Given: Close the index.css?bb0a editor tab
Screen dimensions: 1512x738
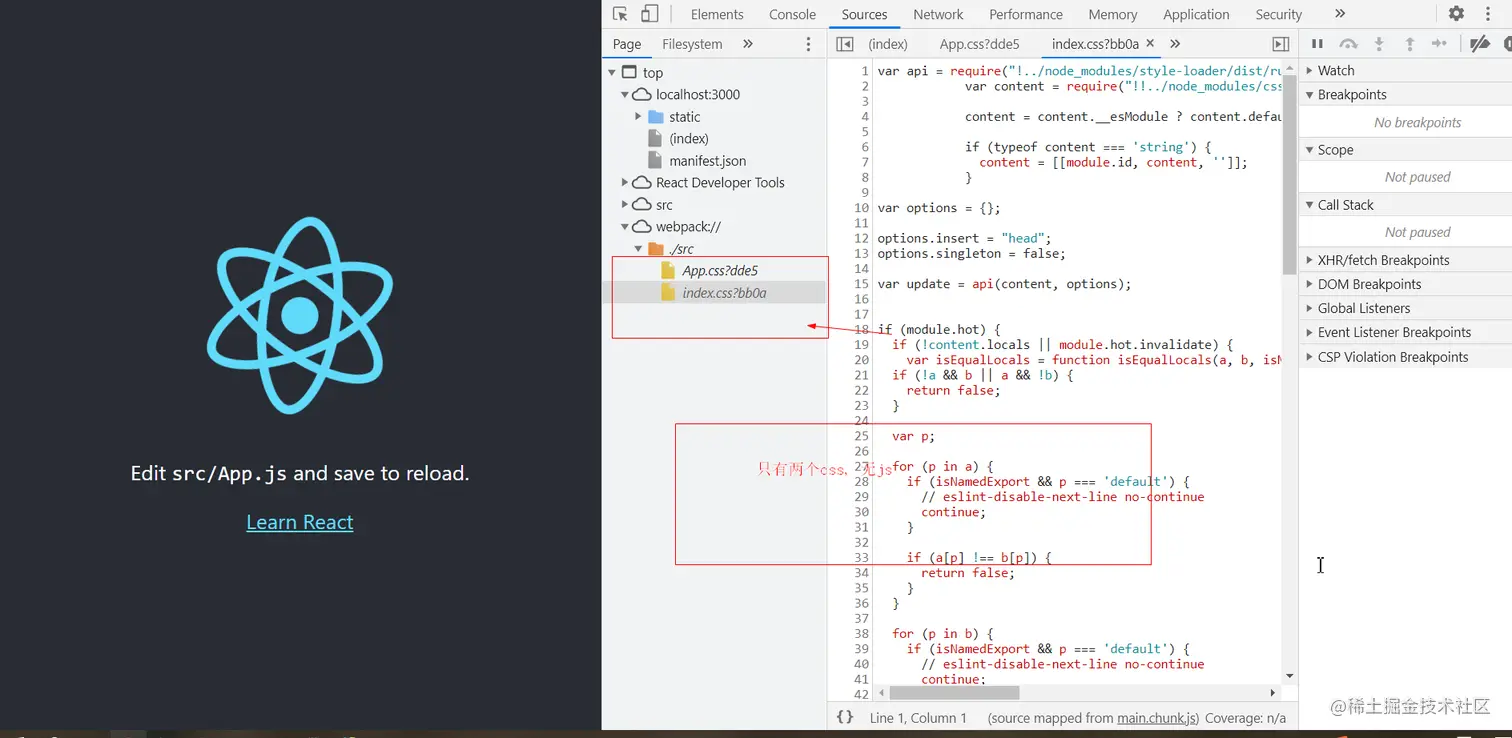Looking at the screenshot, I should point(1150,43).
